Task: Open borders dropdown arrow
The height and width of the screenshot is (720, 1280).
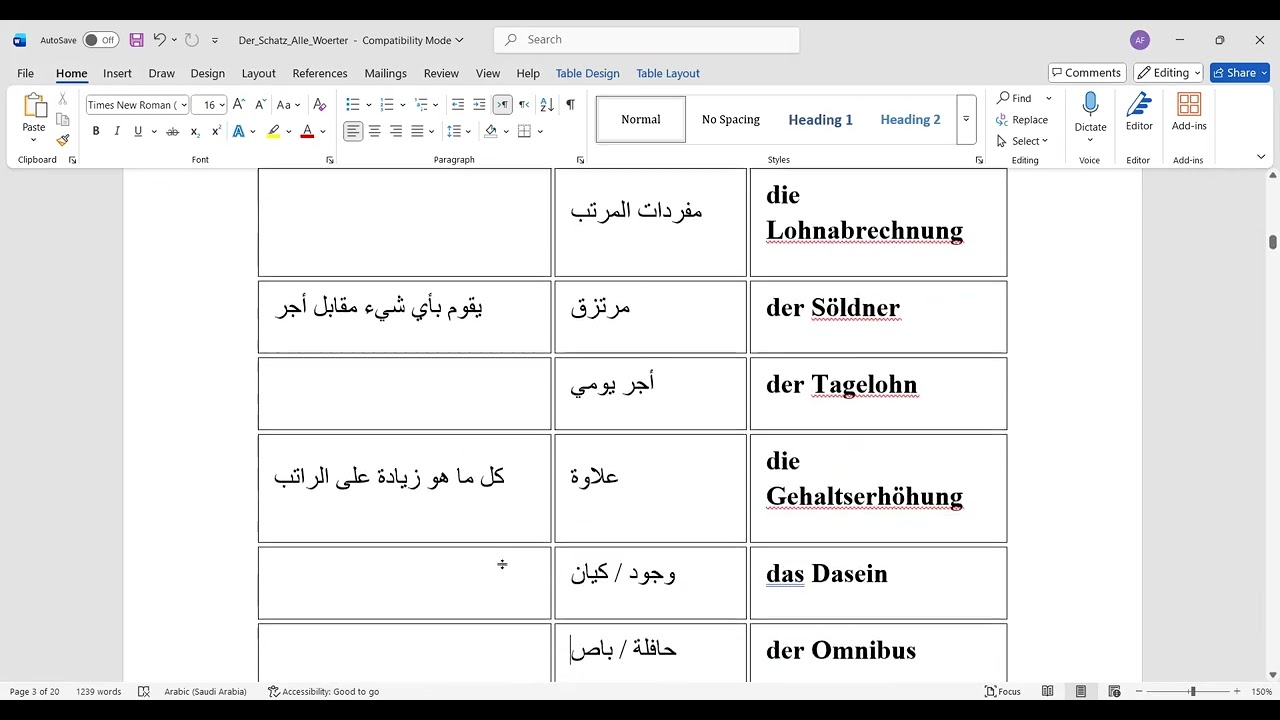Action: (540, 131)
